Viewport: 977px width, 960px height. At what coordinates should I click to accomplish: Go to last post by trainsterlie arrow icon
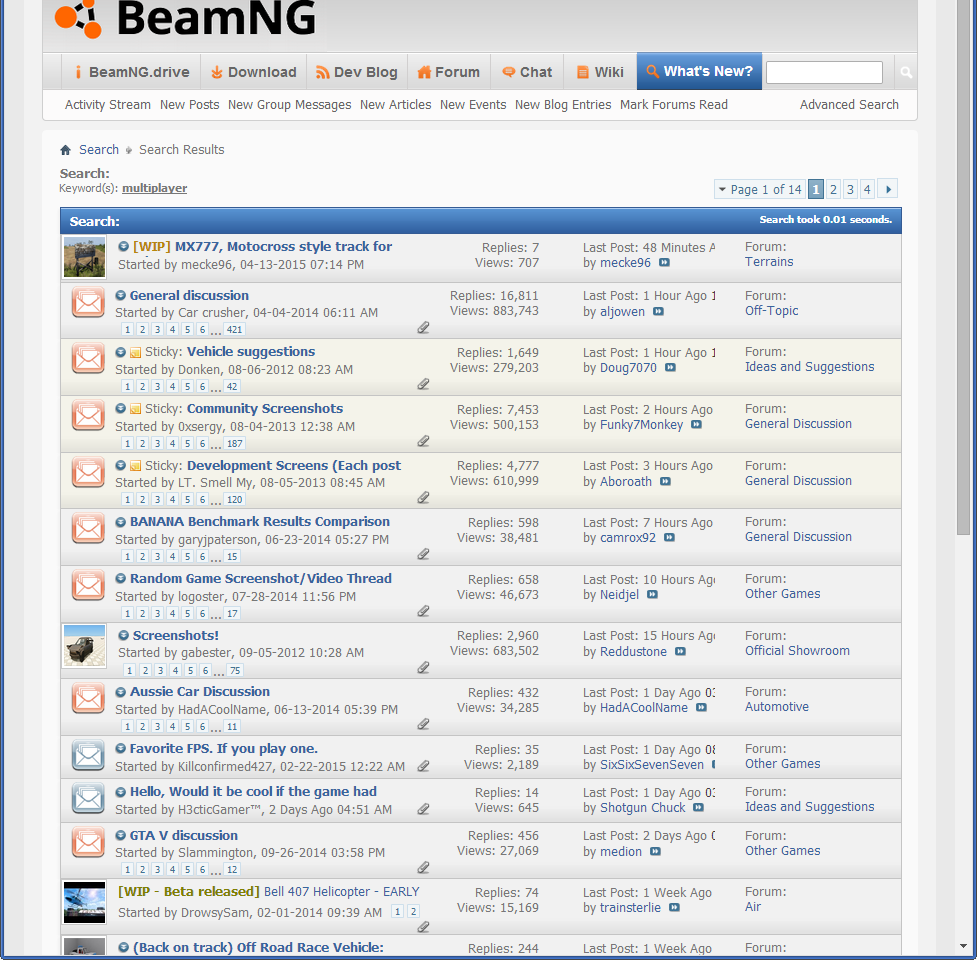(674, 908)
